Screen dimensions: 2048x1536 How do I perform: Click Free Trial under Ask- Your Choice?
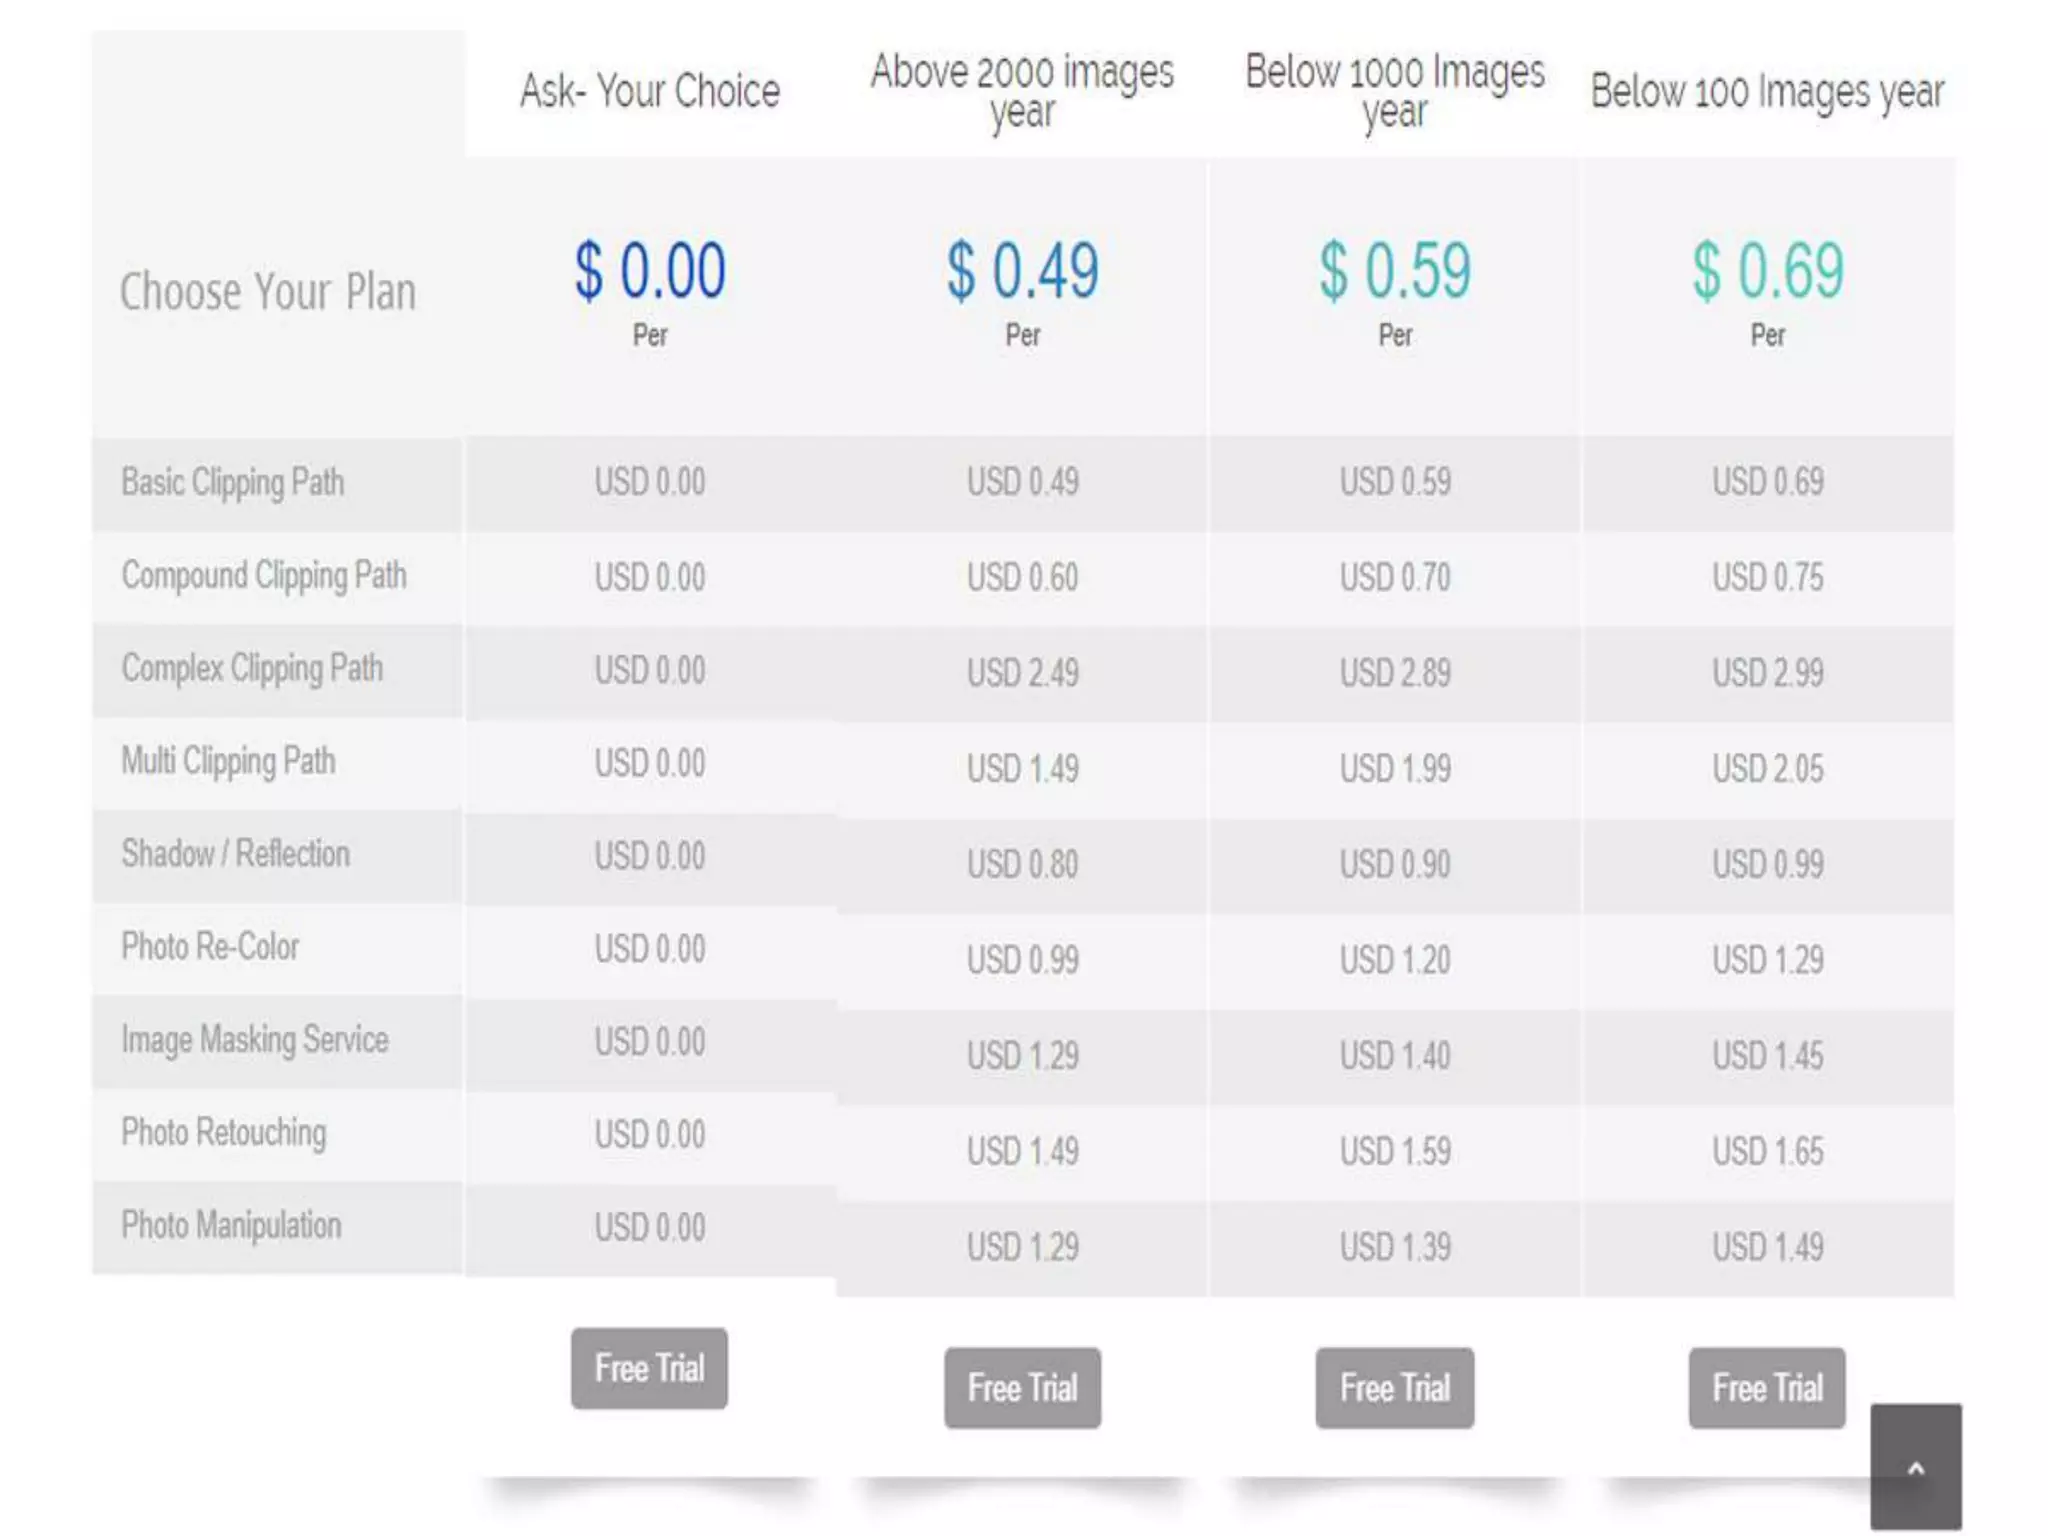(x=649, y=1368)
